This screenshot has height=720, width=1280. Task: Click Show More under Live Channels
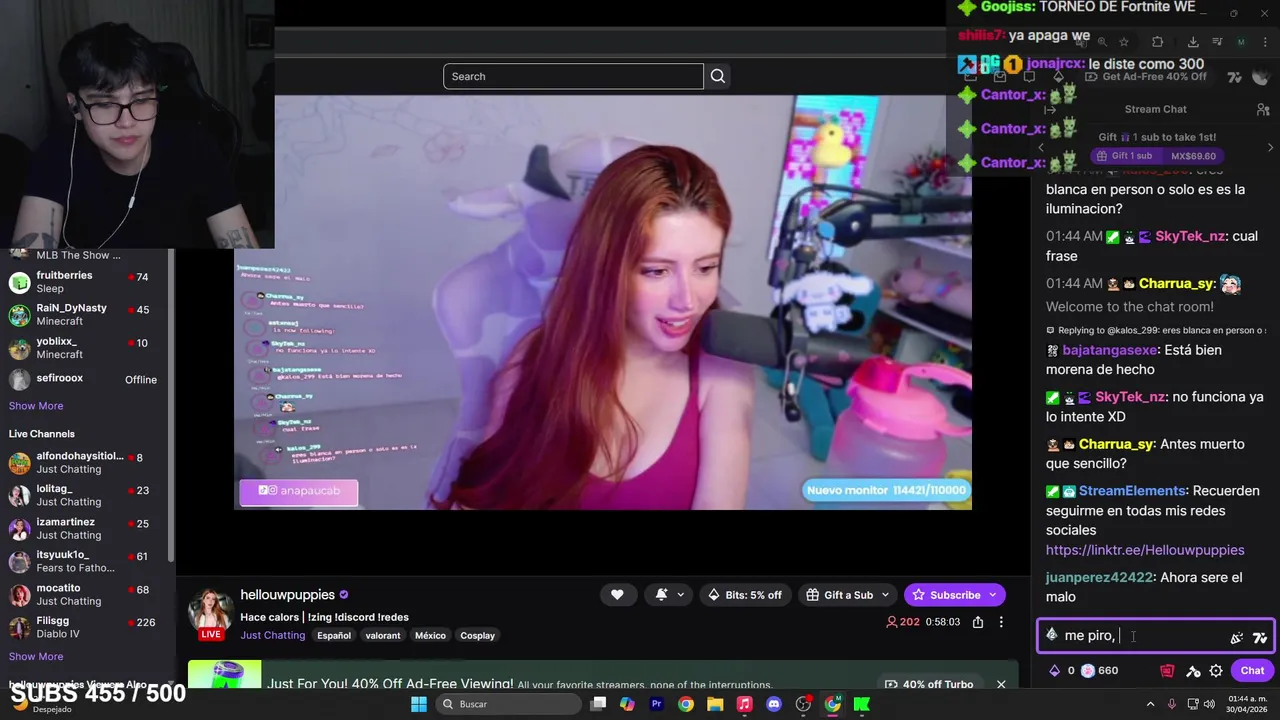click(36, 657)
